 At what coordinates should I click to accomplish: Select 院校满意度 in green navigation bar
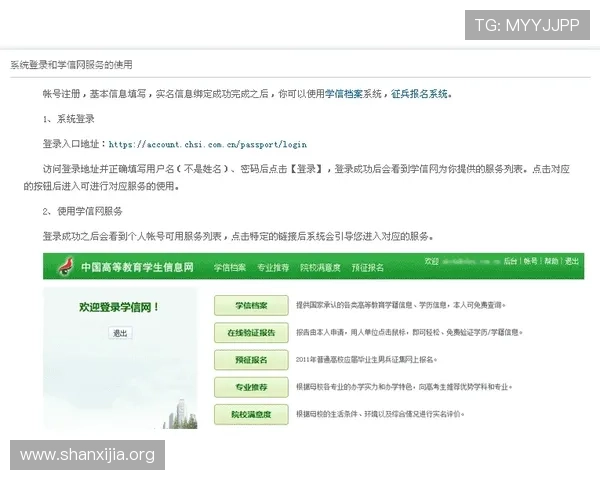point(320,267)
